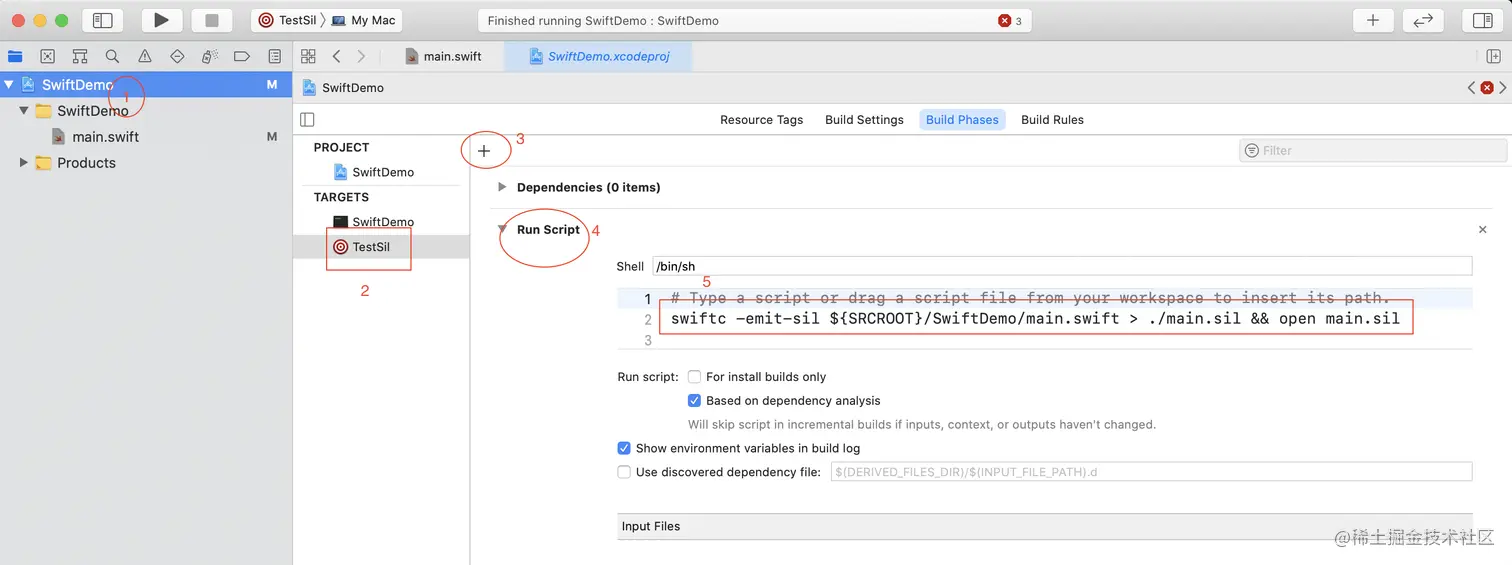Open the Issue navigator warning icon

[145, 56]
